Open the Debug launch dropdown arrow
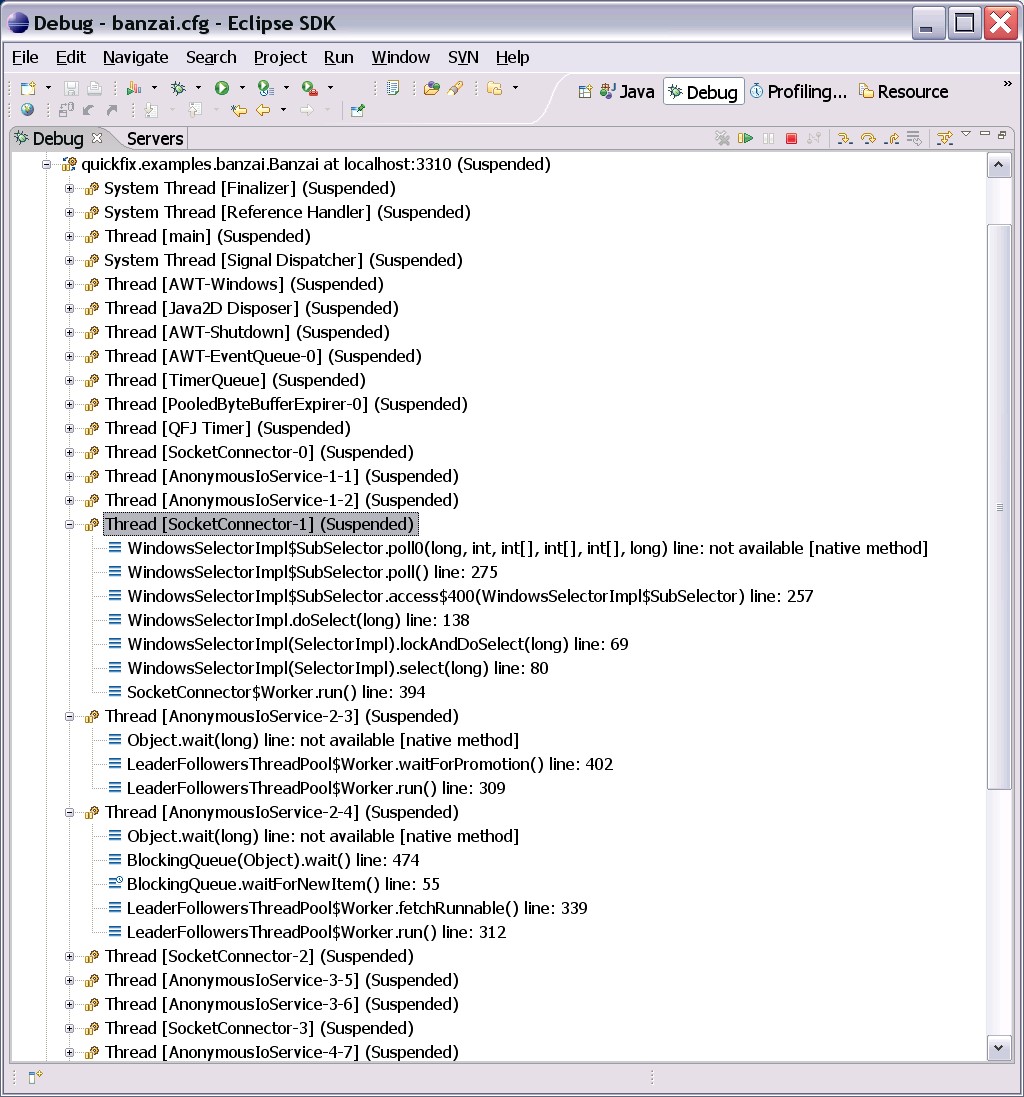This screenshot has height=1097, width=1024. click(x=198, y=88)
